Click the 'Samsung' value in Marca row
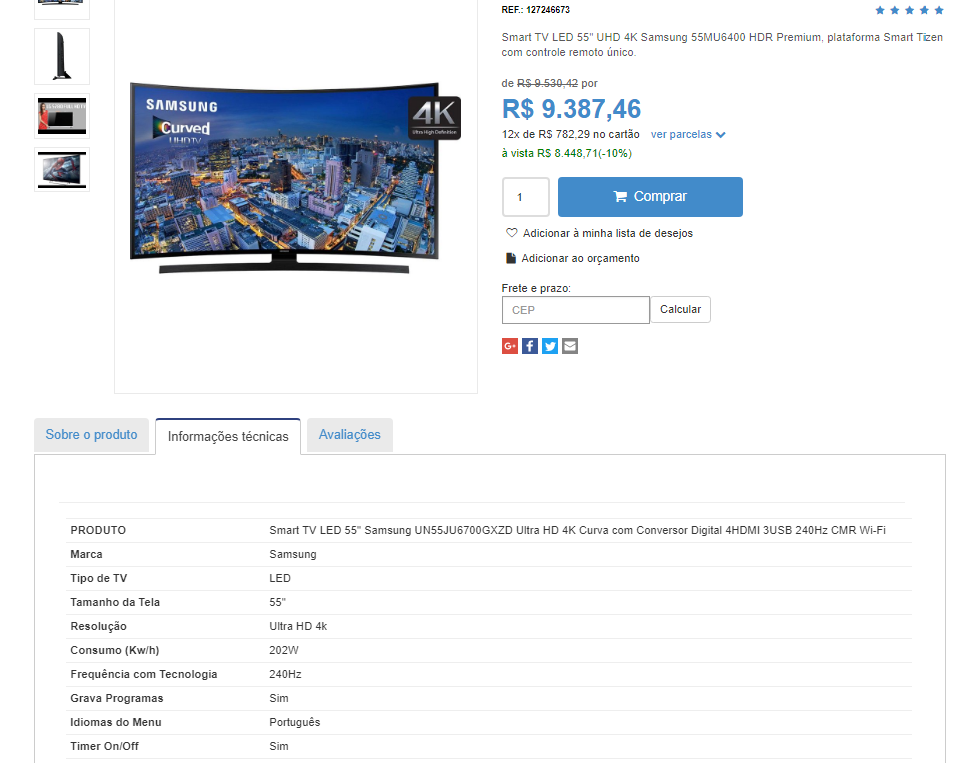The image size is (969, 763). (293, 555)
